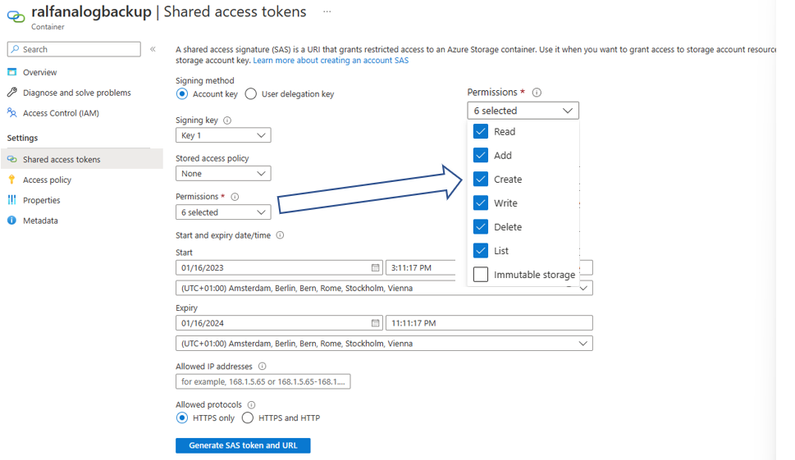
Task: Click the info icon beside Allowed IP addresses
Action: tap(262, 367)
